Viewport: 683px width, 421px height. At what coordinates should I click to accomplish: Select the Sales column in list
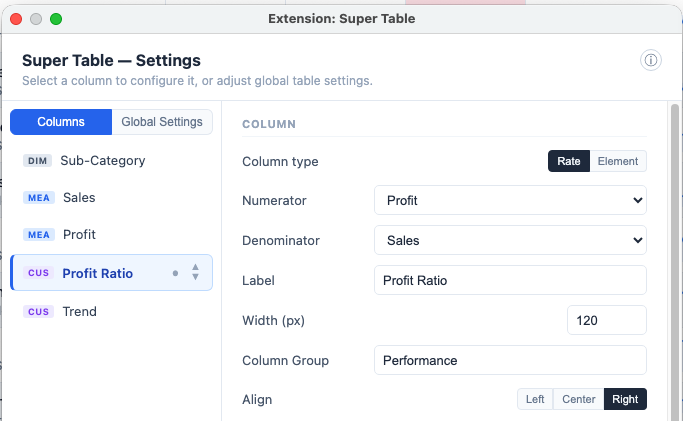[x=112, y=198]
